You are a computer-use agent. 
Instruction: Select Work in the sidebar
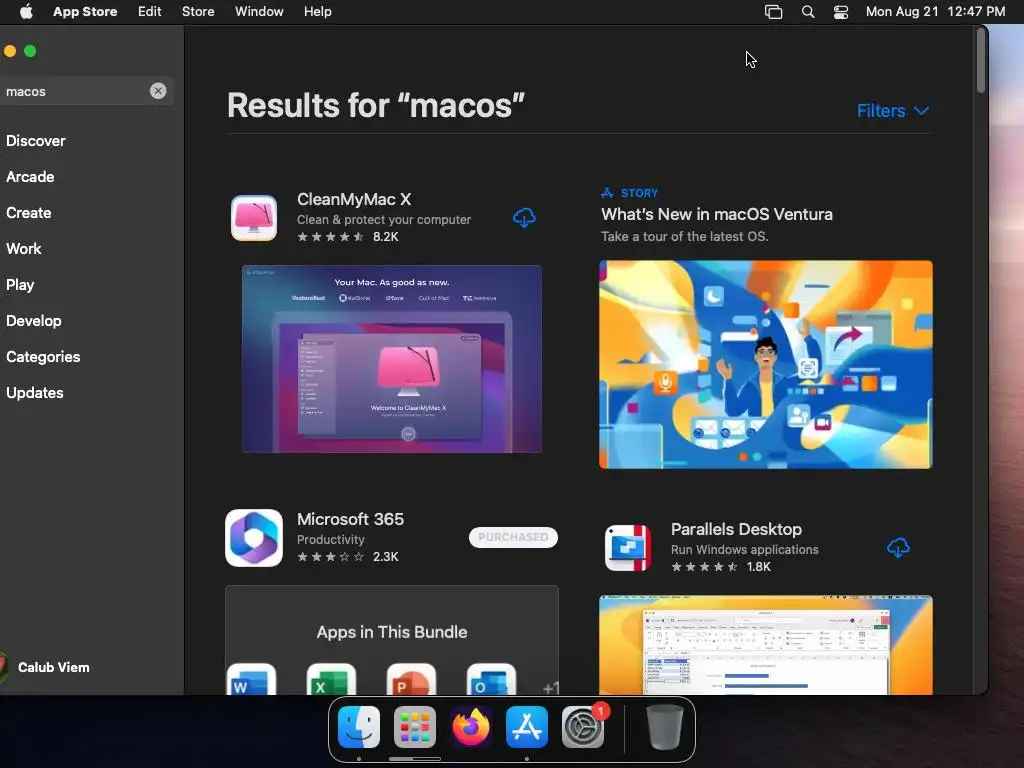tap(24, 249)
